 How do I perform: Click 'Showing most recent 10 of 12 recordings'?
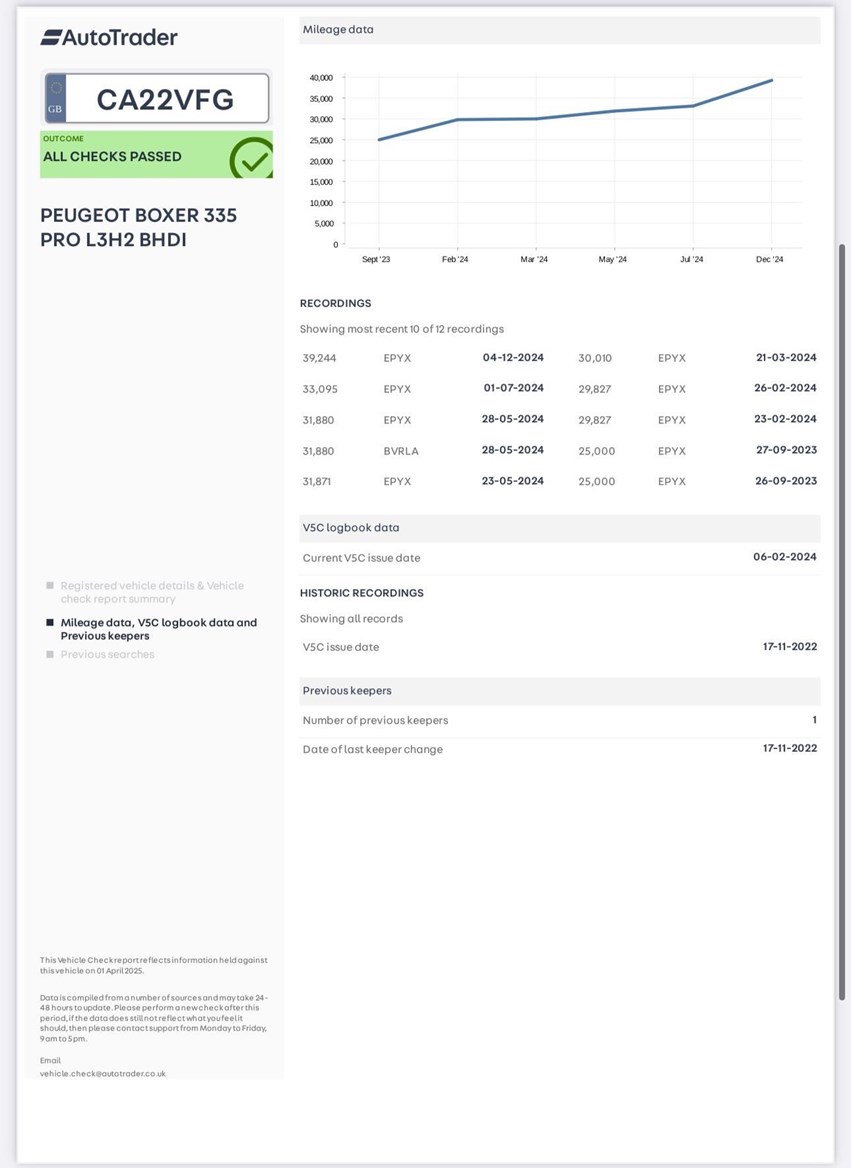[x=402, y=329]
